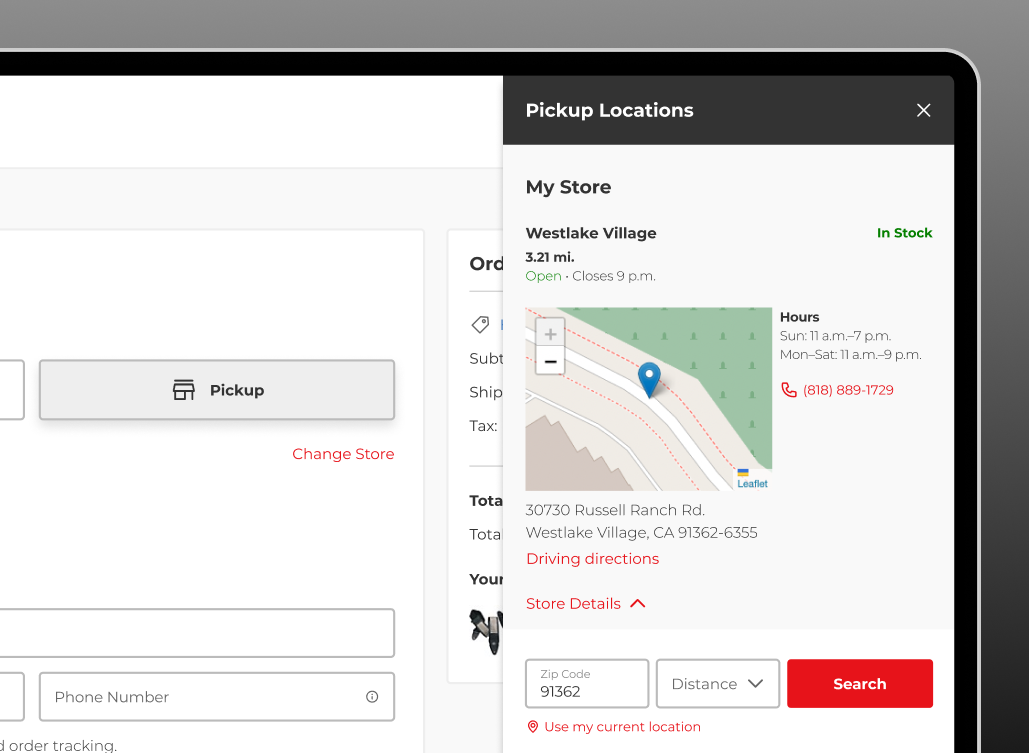
Task: Click the tag icon in order summary
Action: click(x=480, y=325)
